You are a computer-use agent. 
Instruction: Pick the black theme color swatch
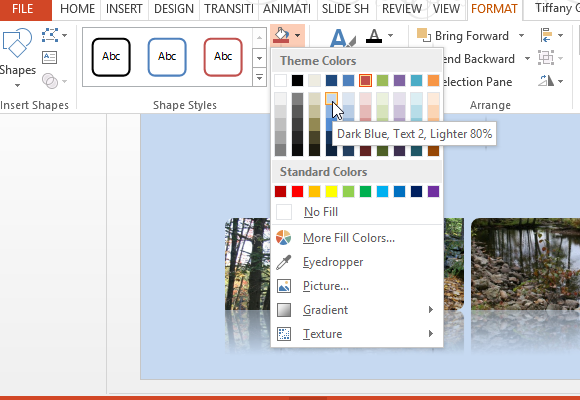(297, 80)
